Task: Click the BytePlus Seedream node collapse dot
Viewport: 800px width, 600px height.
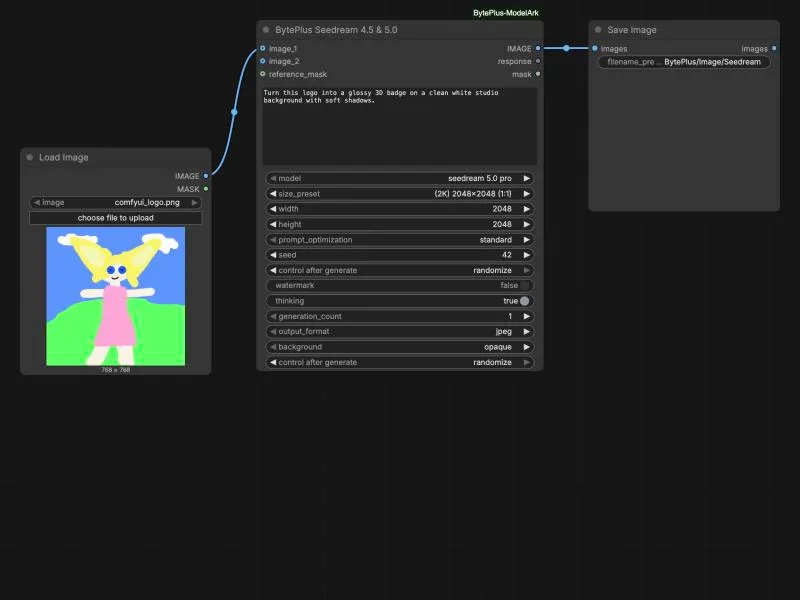Action: pos(266,30)
